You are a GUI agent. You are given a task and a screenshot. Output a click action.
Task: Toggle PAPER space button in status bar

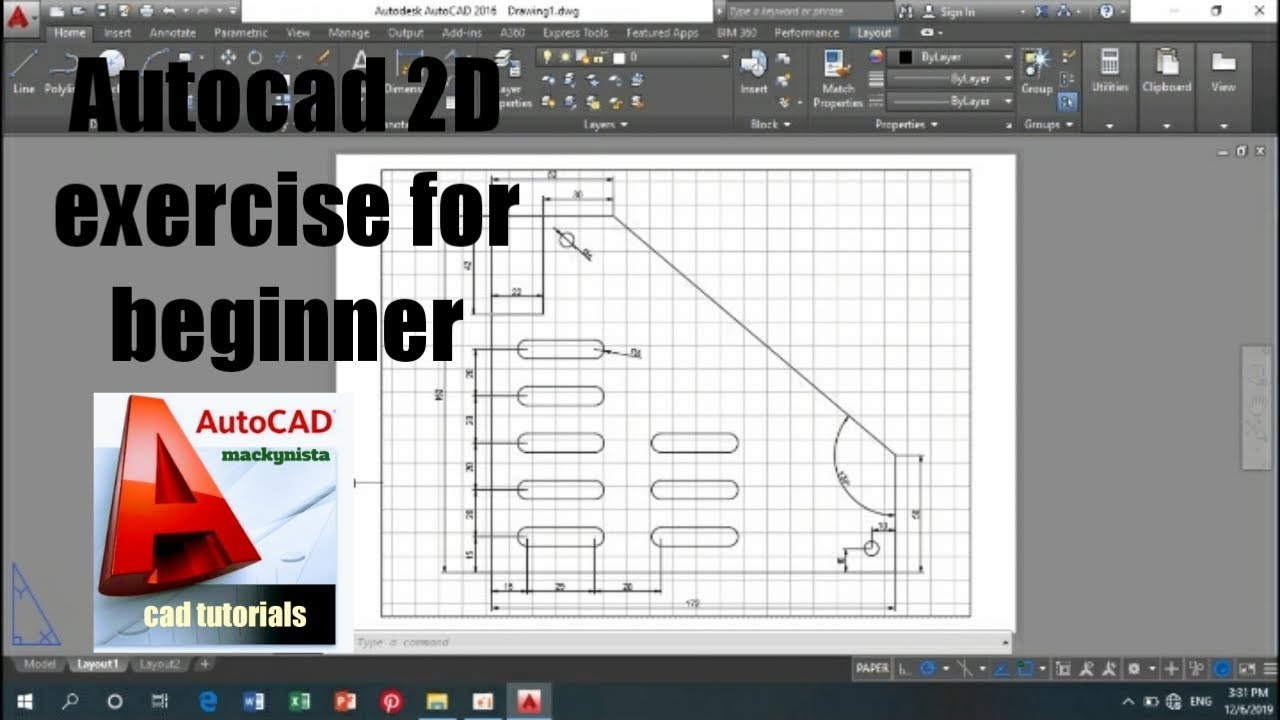[x=872, y=668]
